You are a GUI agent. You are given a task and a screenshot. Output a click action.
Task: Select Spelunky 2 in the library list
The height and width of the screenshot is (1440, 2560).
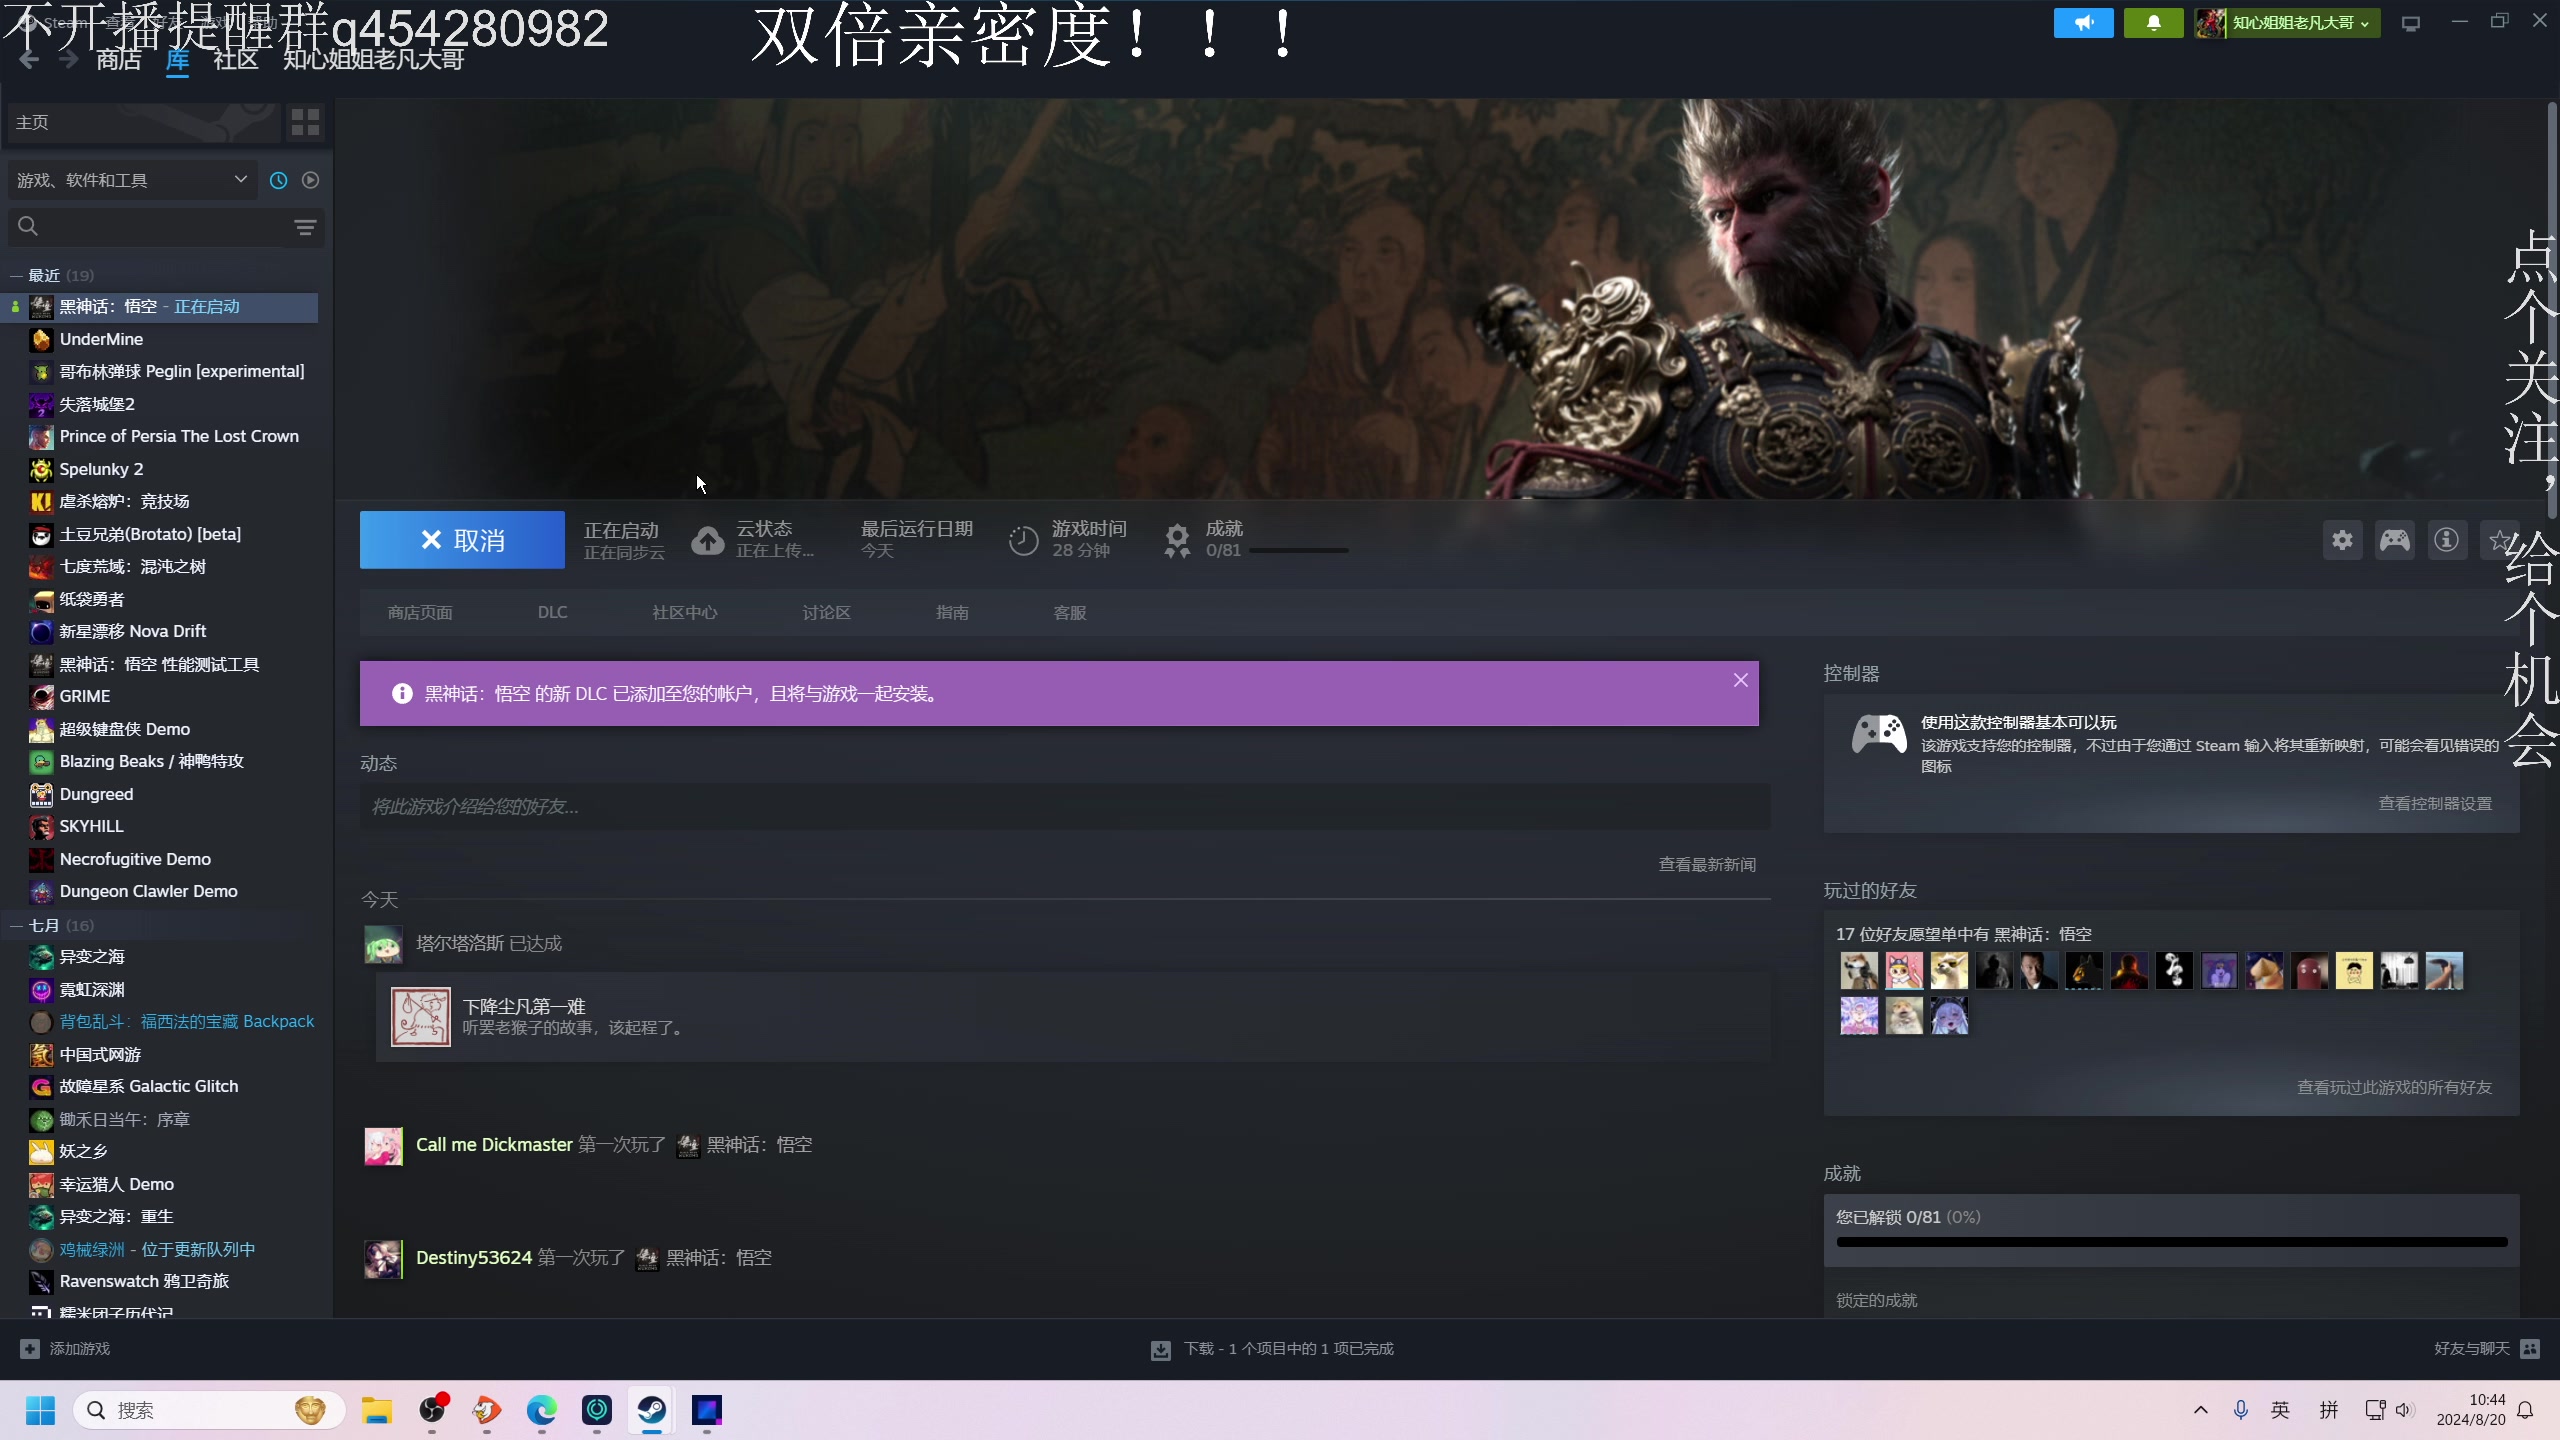point(101,470)
